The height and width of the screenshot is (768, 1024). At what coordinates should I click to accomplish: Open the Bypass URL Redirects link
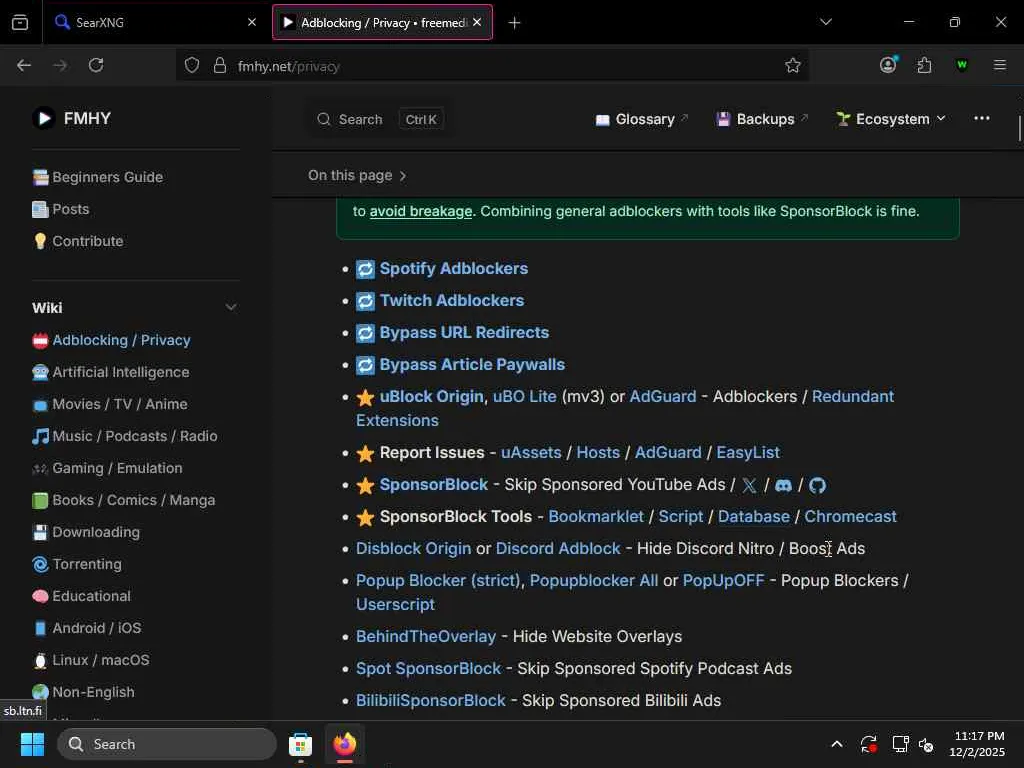pos(464,332)
